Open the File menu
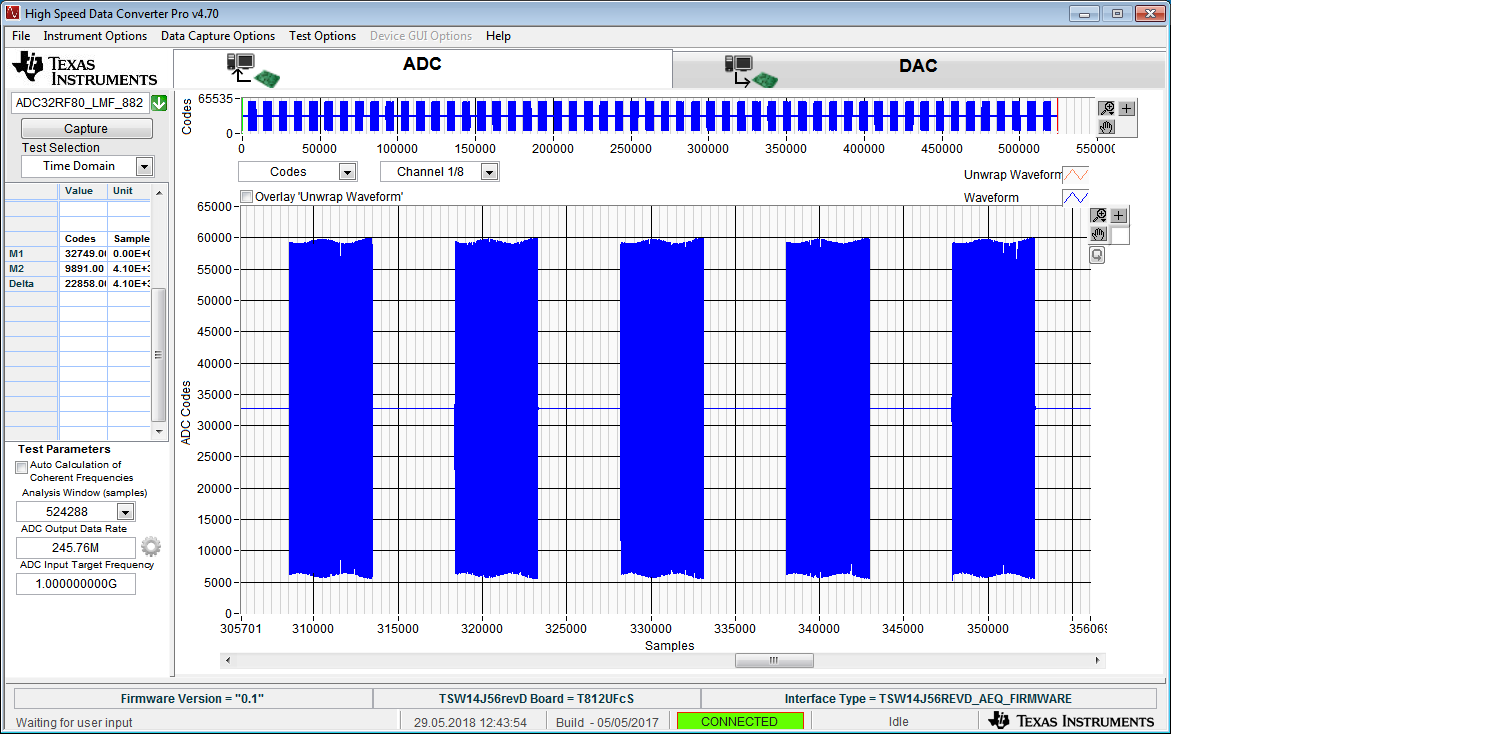The width and height of the screenshot is (1488, 734). tap(21, 36)
